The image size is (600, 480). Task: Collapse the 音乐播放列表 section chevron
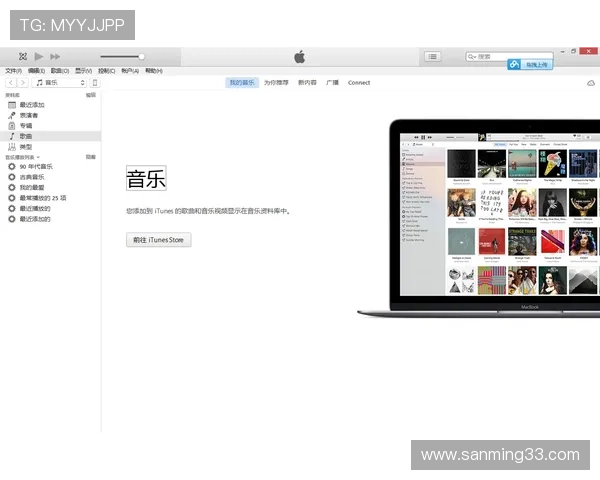coord(38,157)
